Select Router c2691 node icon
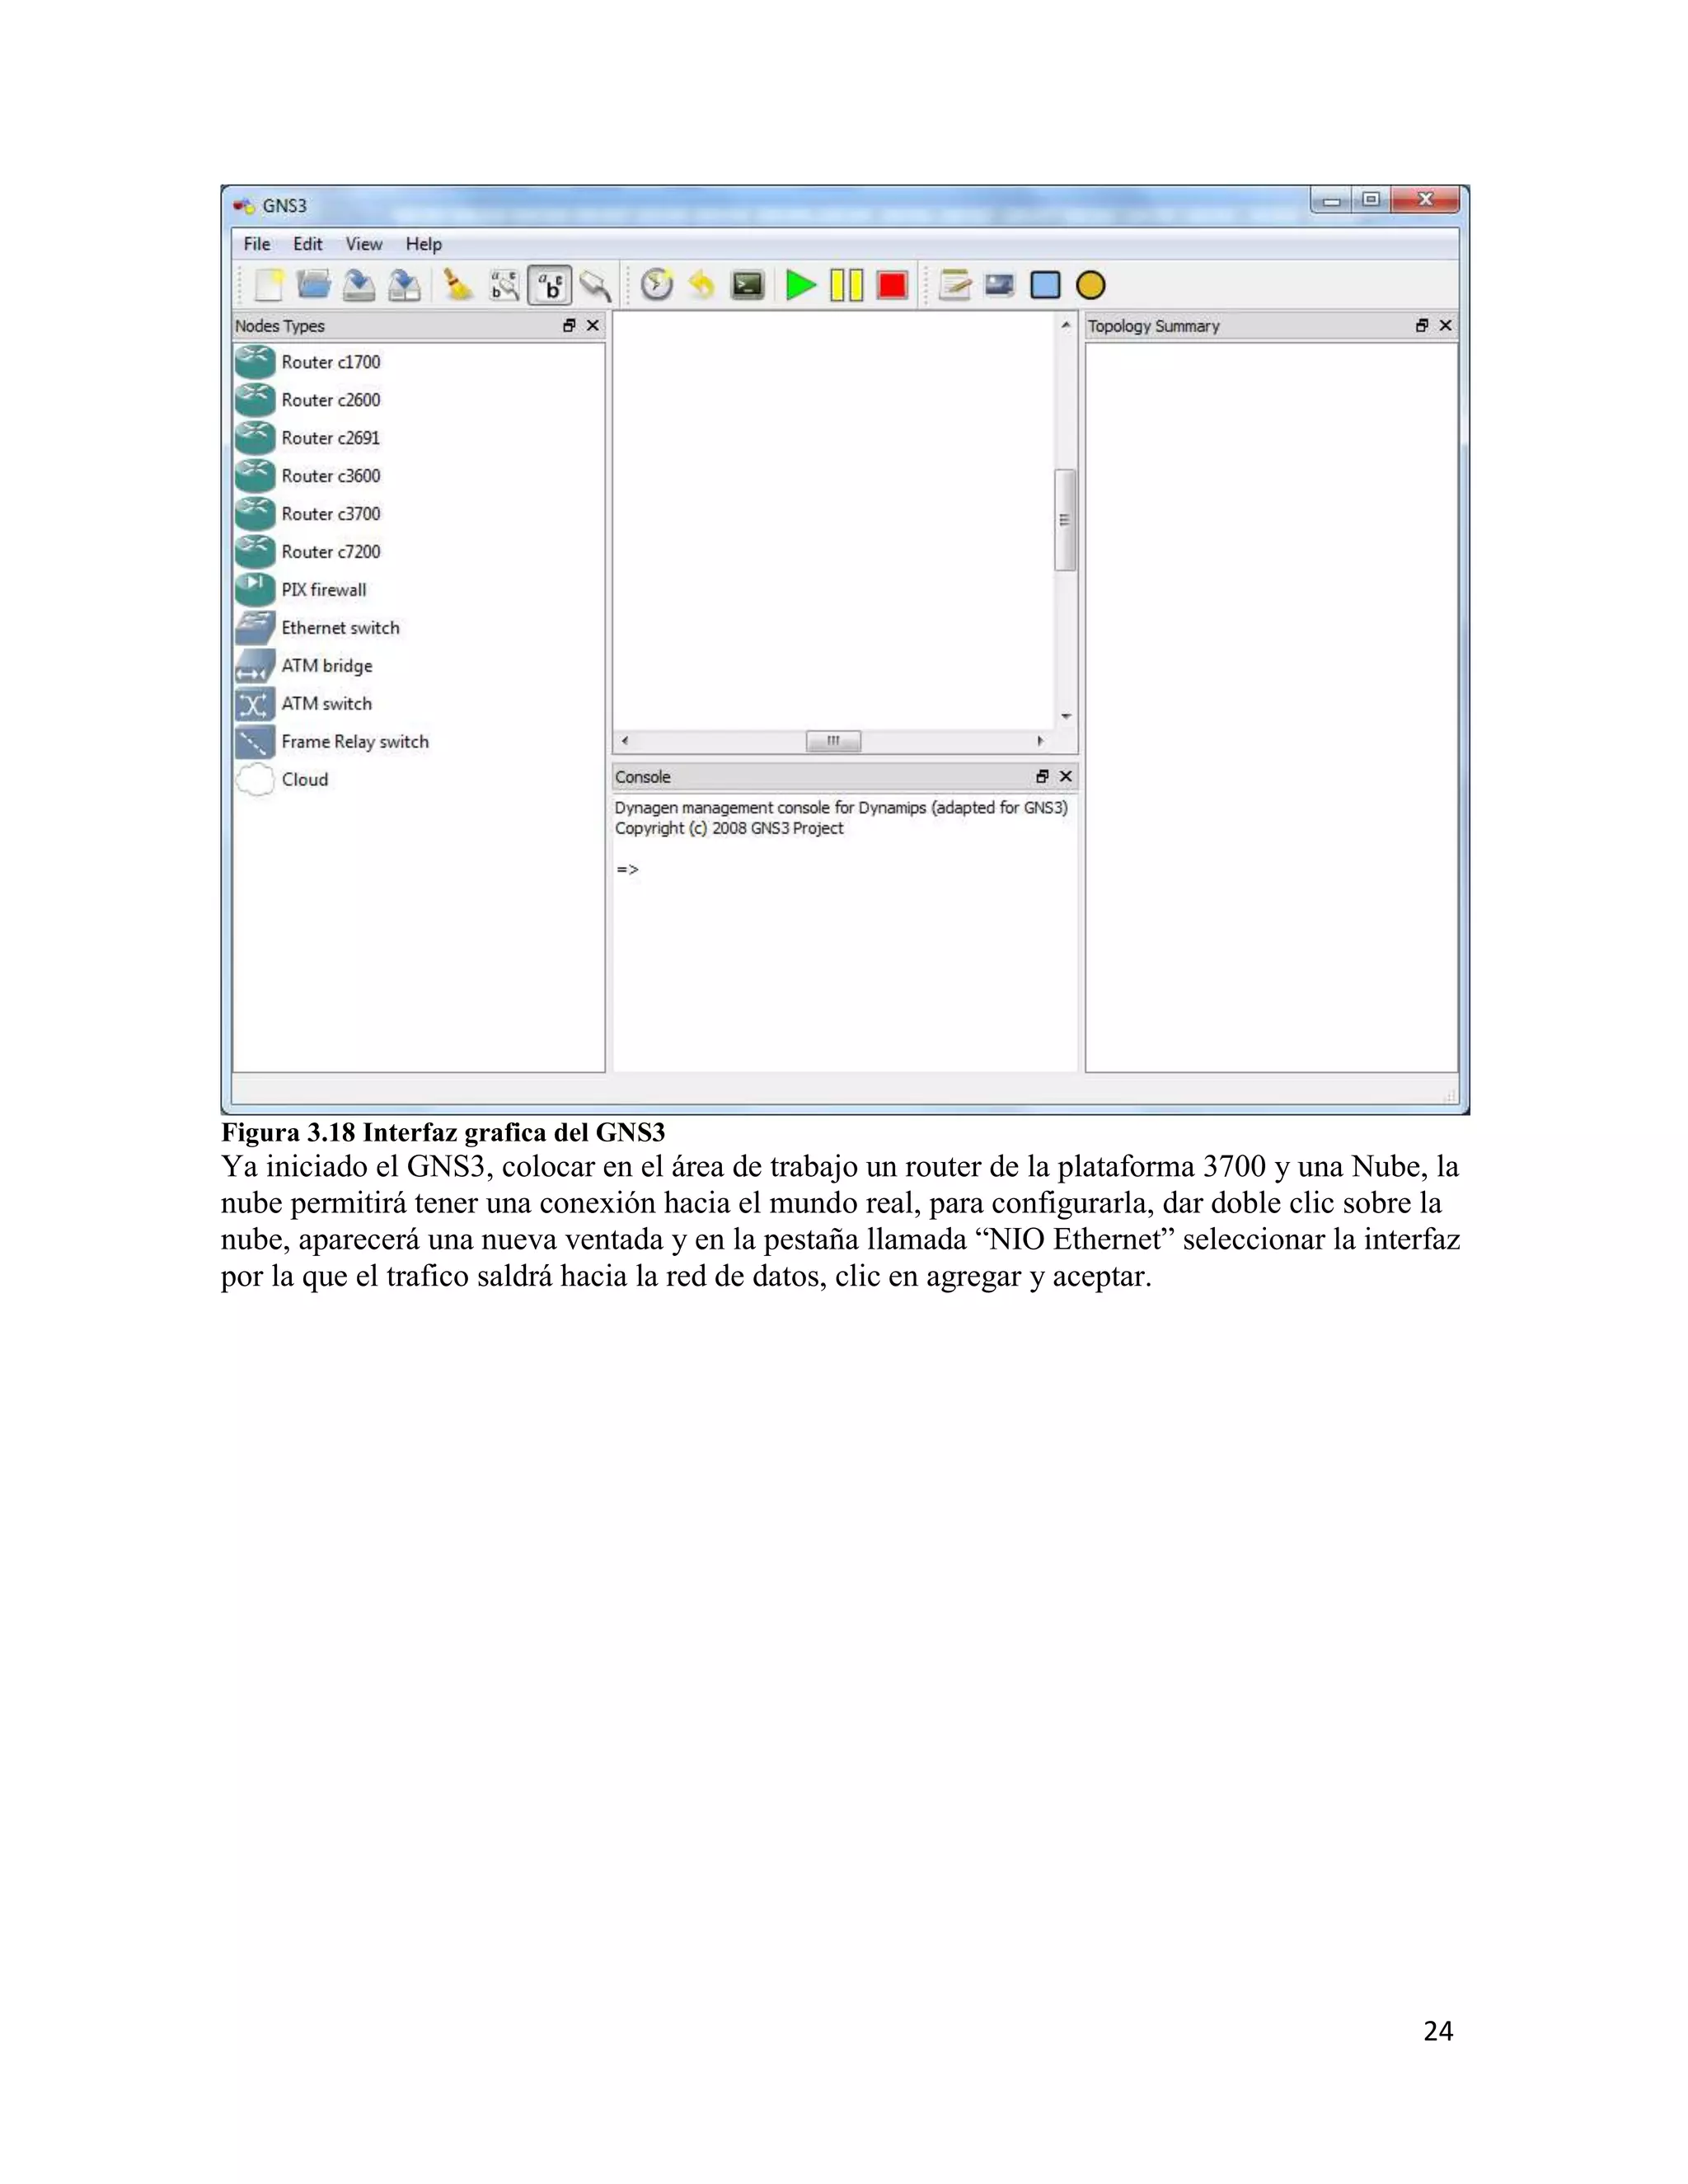The height and width of the screenshot is (2184, 1688). [x=255, y=438]
